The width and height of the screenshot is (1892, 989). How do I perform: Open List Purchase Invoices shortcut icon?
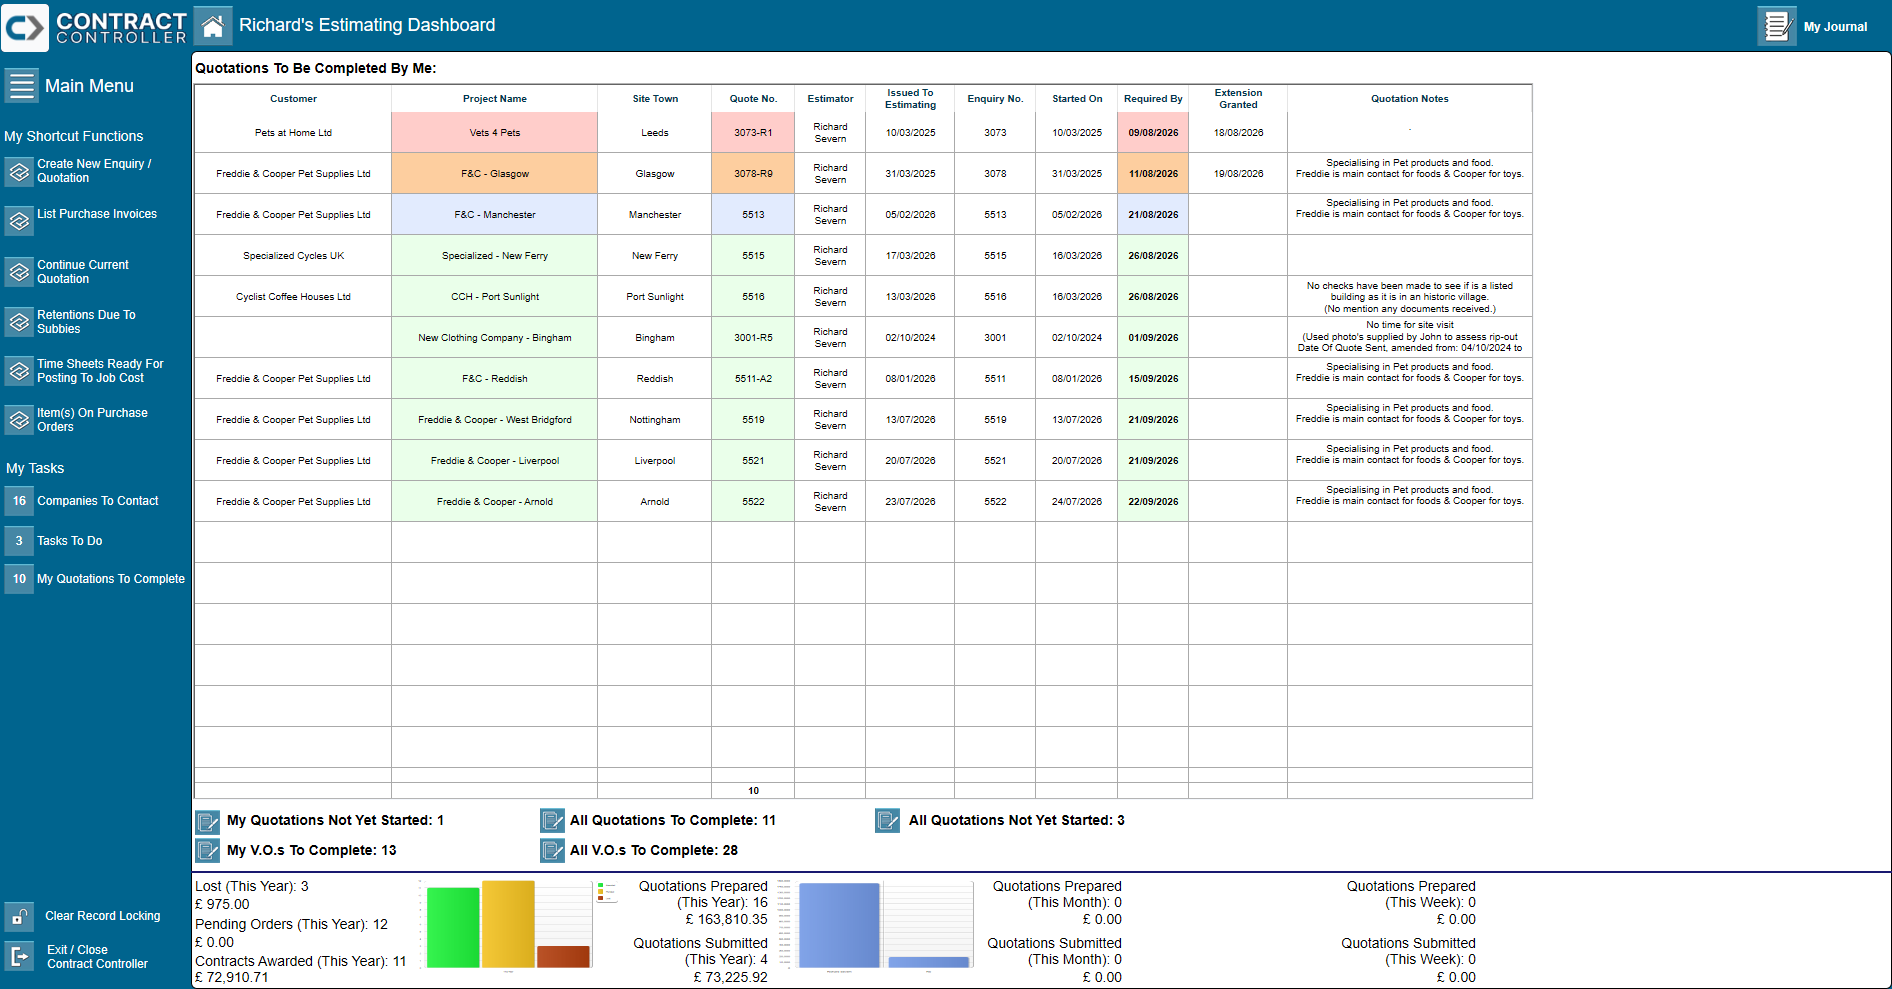point(19,220)
